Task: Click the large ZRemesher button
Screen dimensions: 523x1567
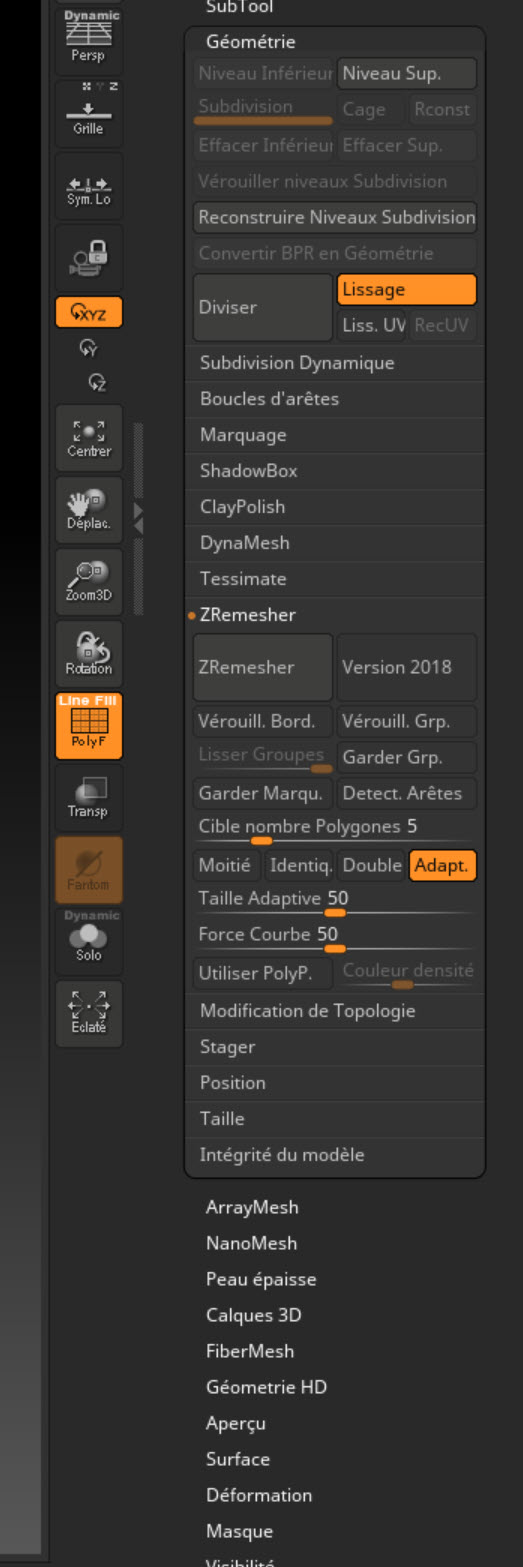Action: pos(262,667)
